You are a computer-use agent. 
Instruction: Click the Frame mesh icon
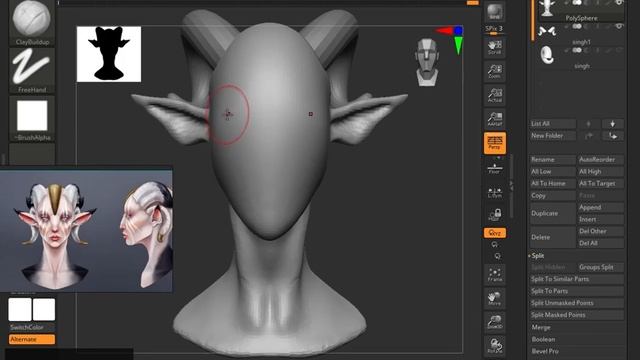(x=495, y=274)
